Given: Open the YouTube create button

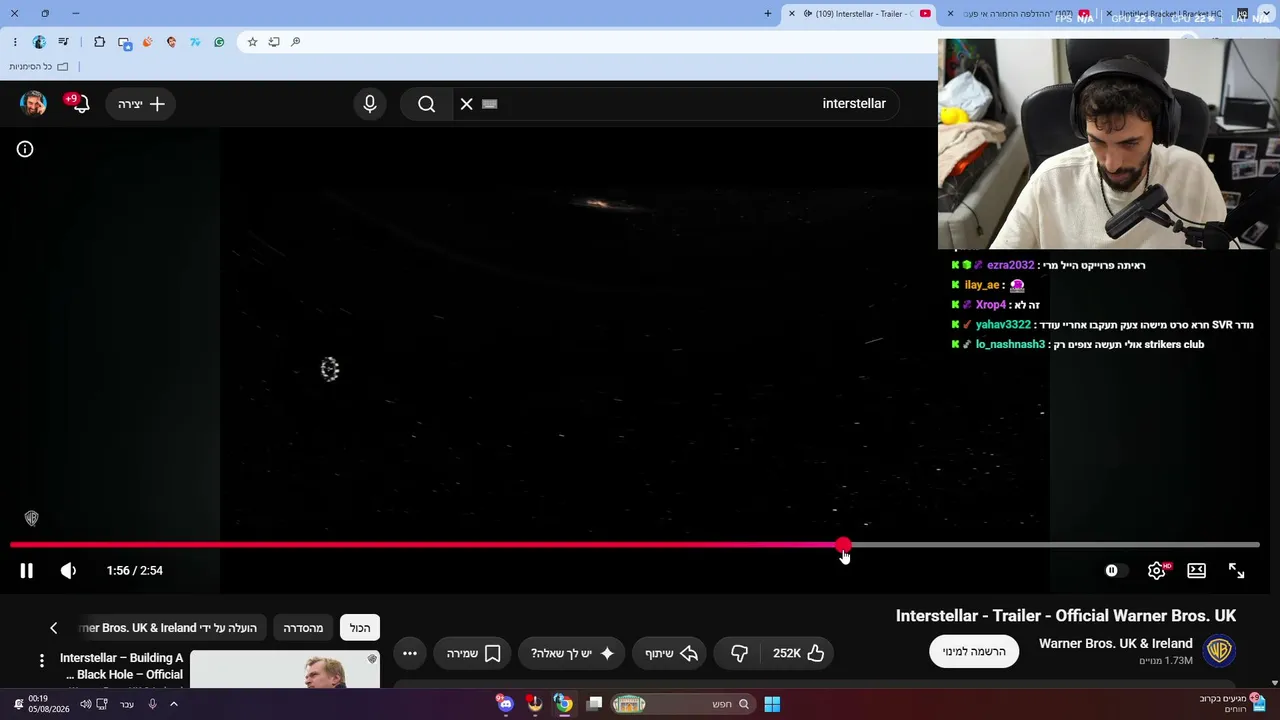Looking at the screenshot, I should [x=141, y=104].
